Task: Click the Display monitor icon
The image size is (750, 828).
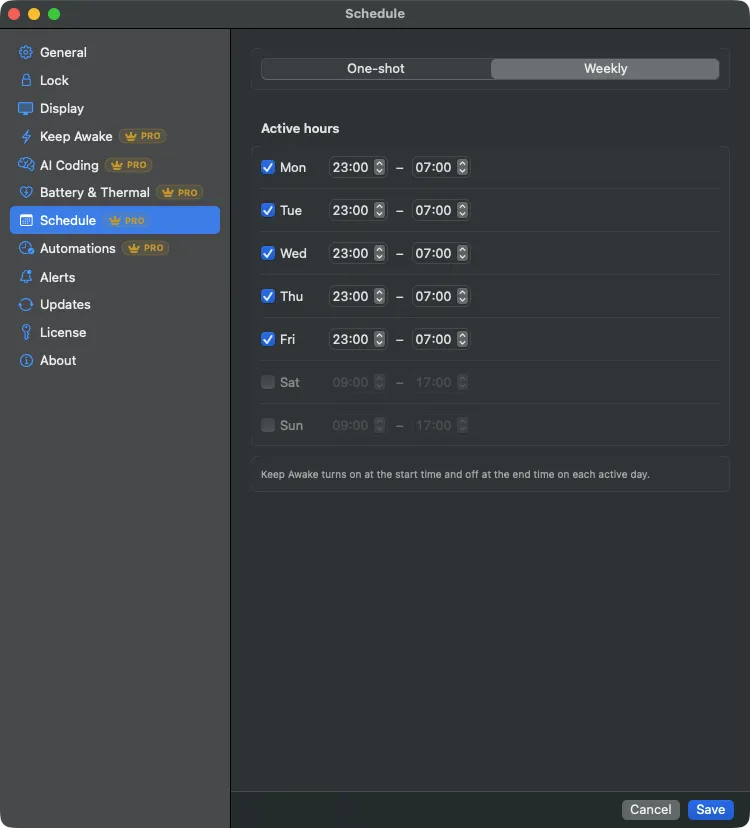Action: point(25,108)
